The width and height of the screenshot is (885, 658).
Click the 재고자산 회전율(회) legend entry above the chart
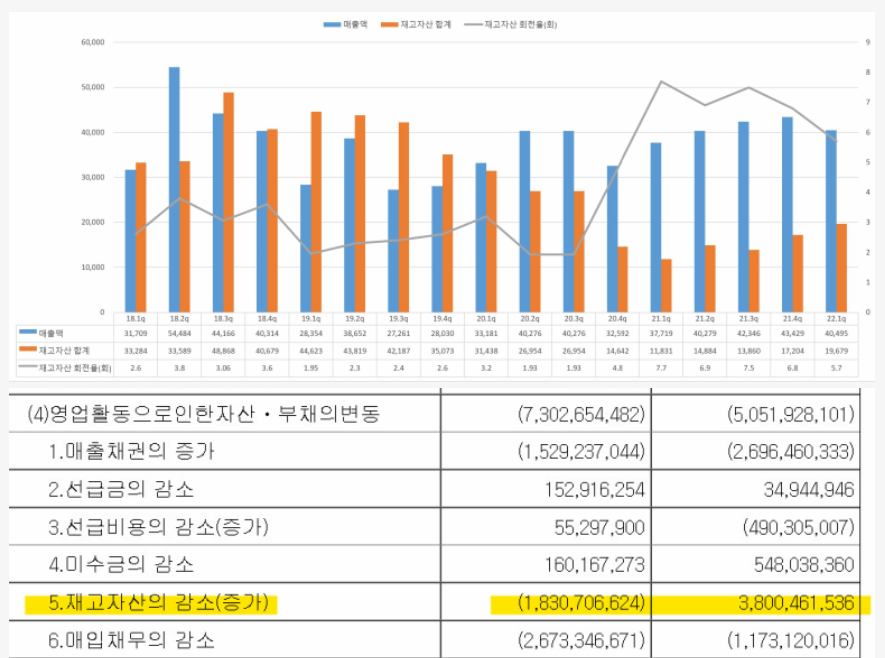[510, 24]
